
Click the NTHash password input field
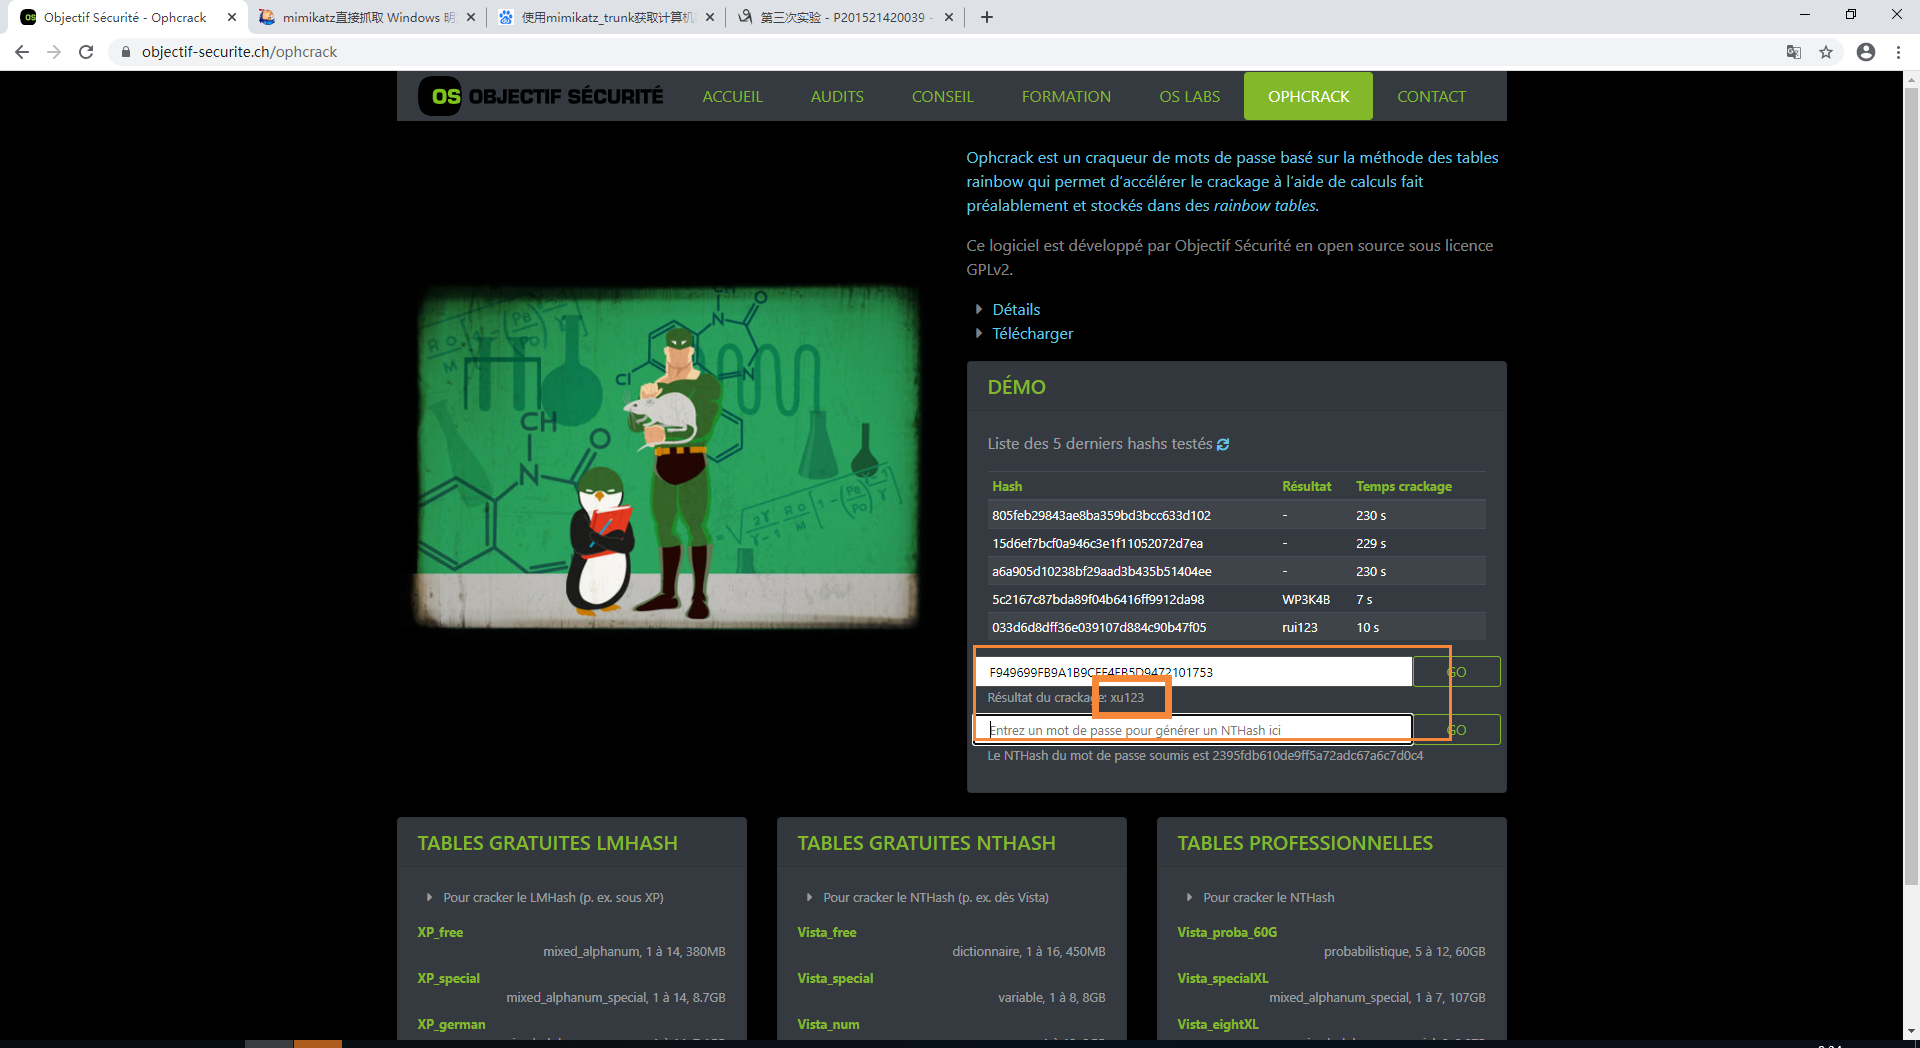(1194, 730)
